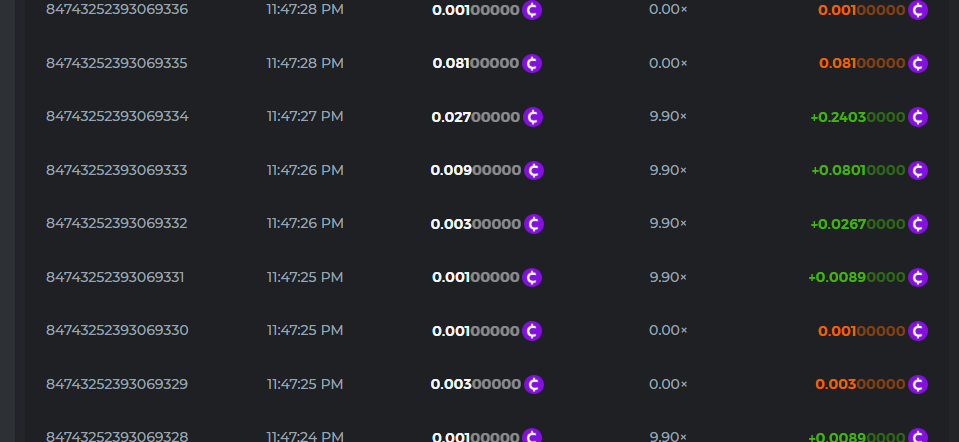Click the coin icon beside the +0.0801 profit
Screen dimensions: 959x442
pyautogui.click(x=918, y=170)
